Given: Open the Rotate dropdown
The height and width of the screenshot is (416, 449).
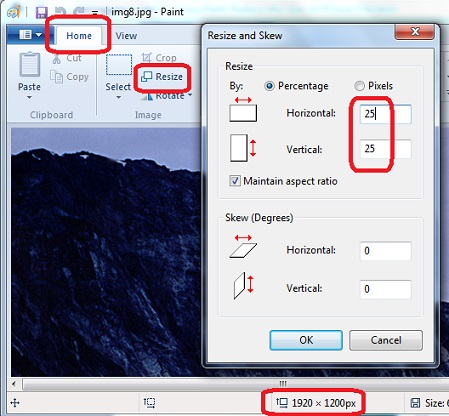Looking at the screenshot, I should 190,95.
